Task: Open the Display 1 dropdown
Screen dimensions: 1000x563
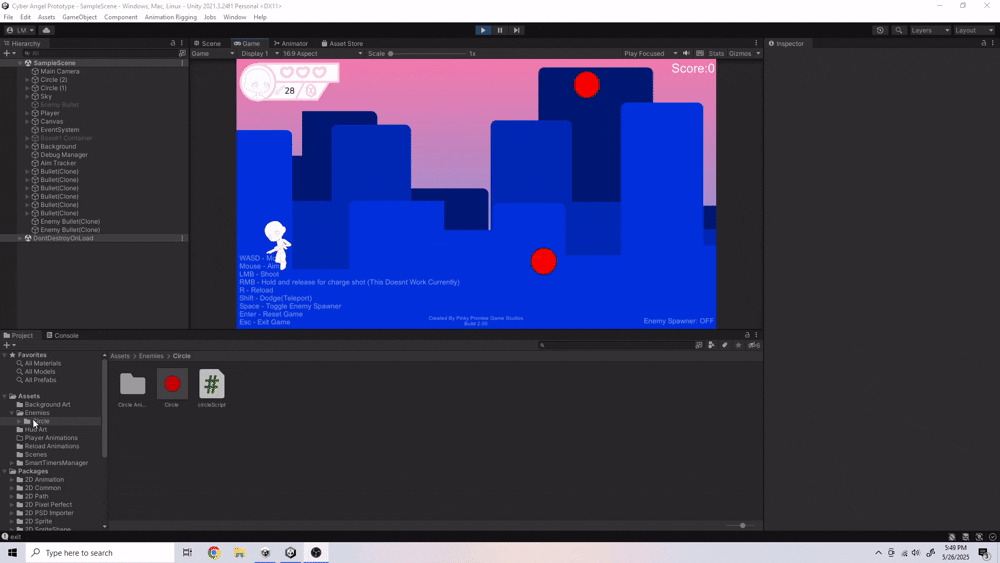Action: click(260, 54)
